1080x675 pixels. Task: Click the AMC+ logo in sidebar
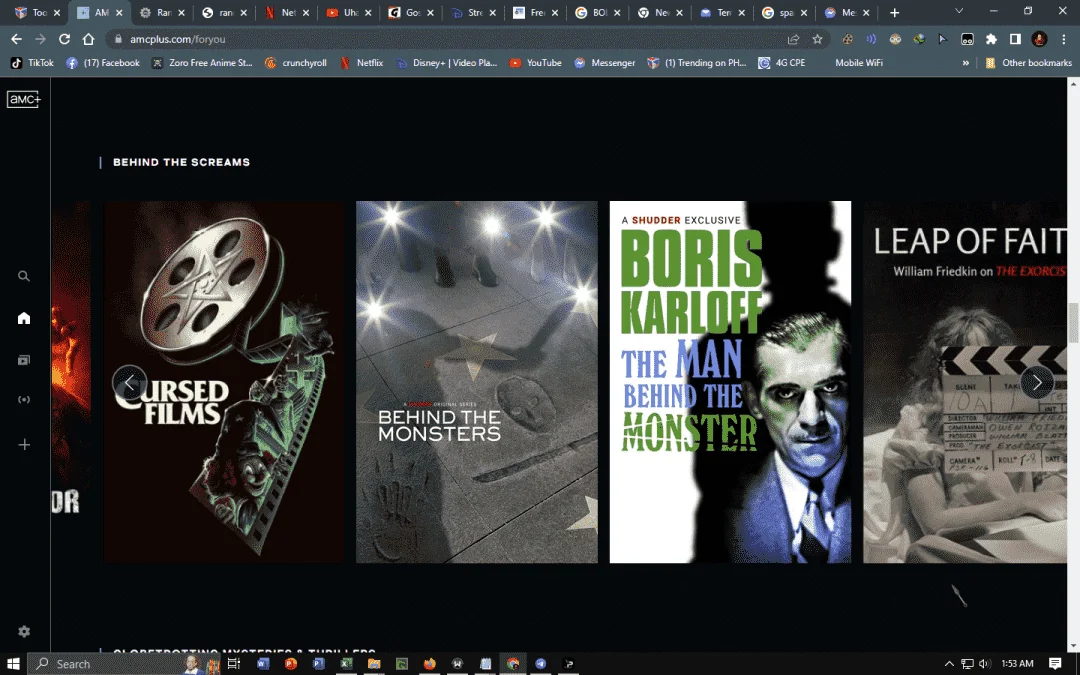[24, 99]
